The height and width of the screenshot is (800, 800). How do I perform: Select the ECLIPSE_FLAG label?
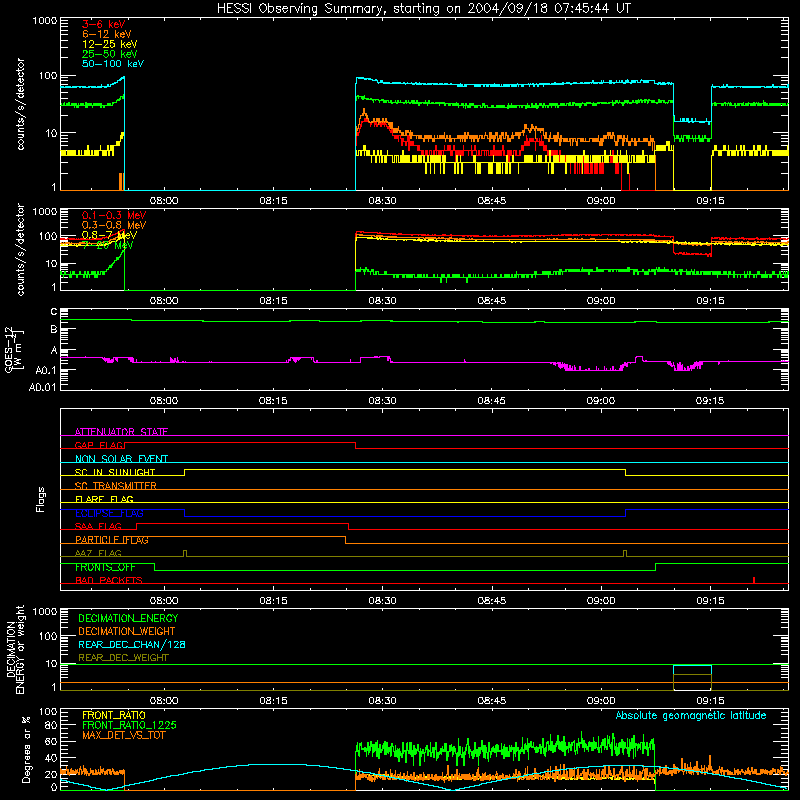(x=109, y=513)
